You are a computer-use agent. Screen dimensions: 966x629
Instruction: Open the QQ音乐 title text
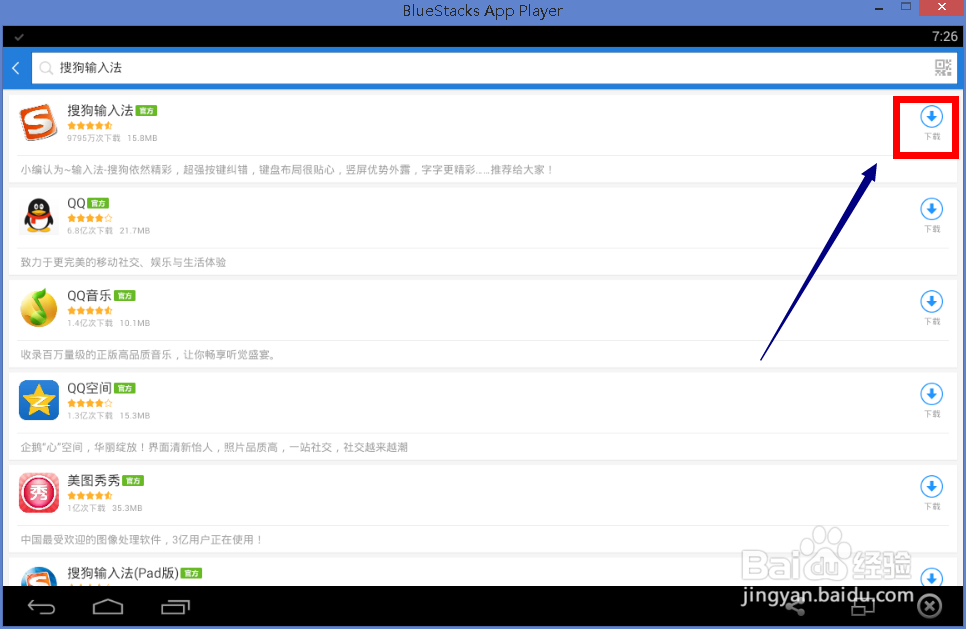(x=89, y=295)
